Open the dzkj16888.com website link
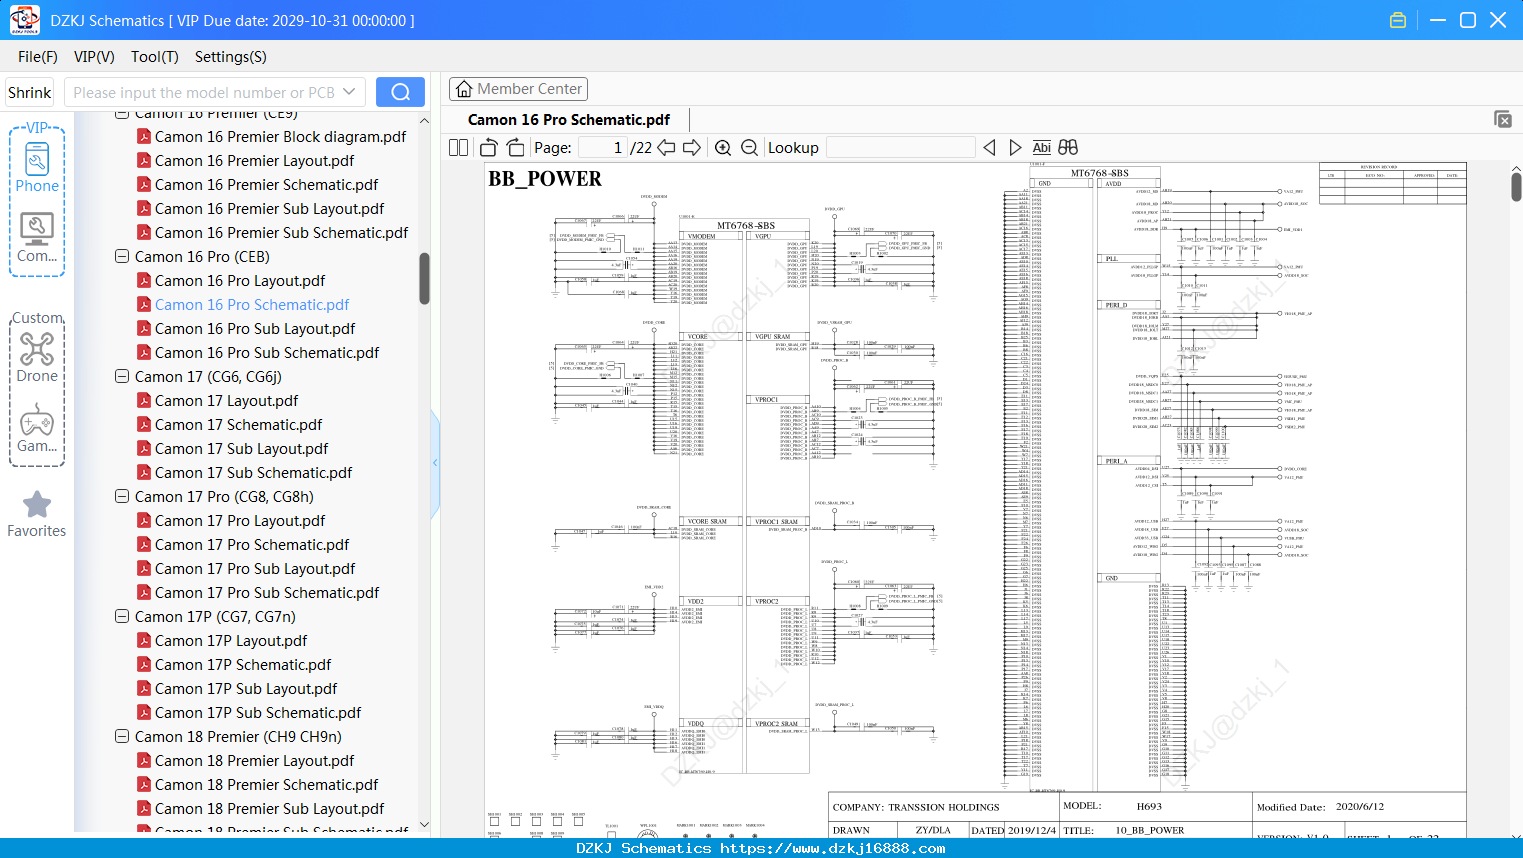 pyautogui.click(x=832, y=848)
